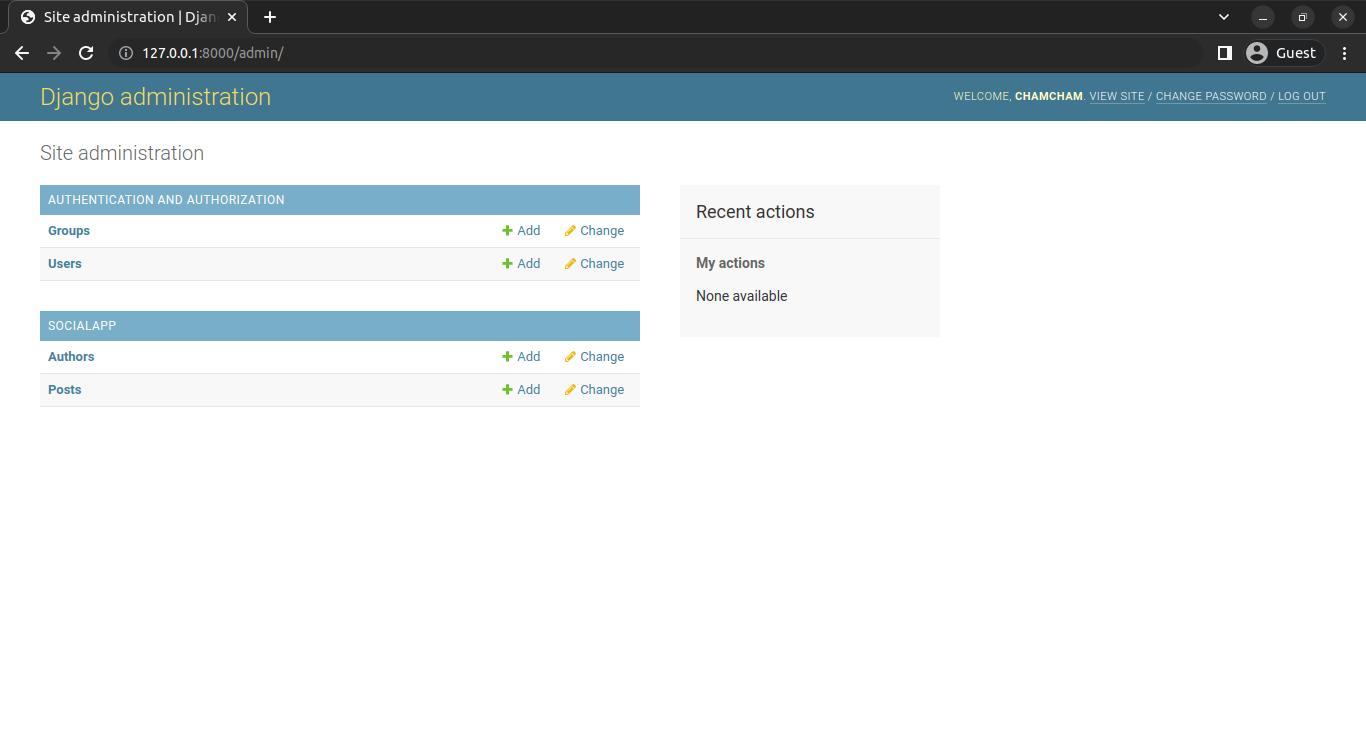This screenshot has height=741, width=1366.
Task: Toggle the browser side panel icon
Action: click(1224, 53)
